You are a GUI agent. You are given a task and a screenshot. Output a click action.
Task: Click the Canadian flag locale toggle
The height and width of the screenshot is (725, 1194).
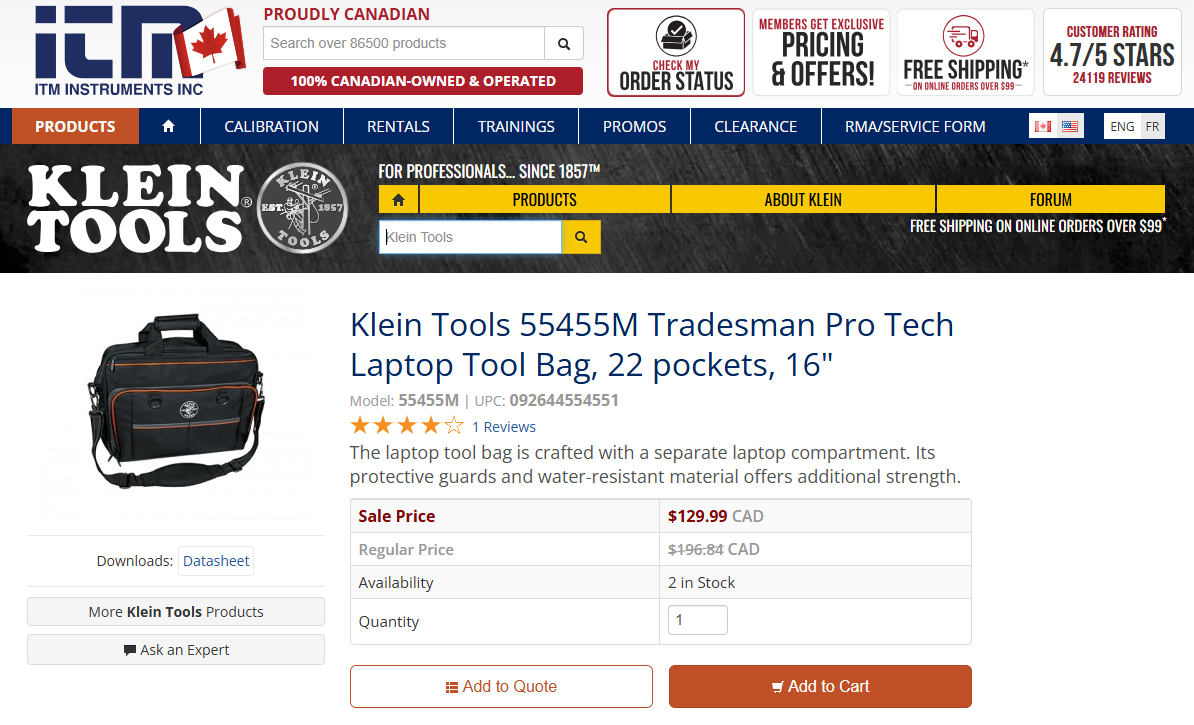(x=1044, y=126)
